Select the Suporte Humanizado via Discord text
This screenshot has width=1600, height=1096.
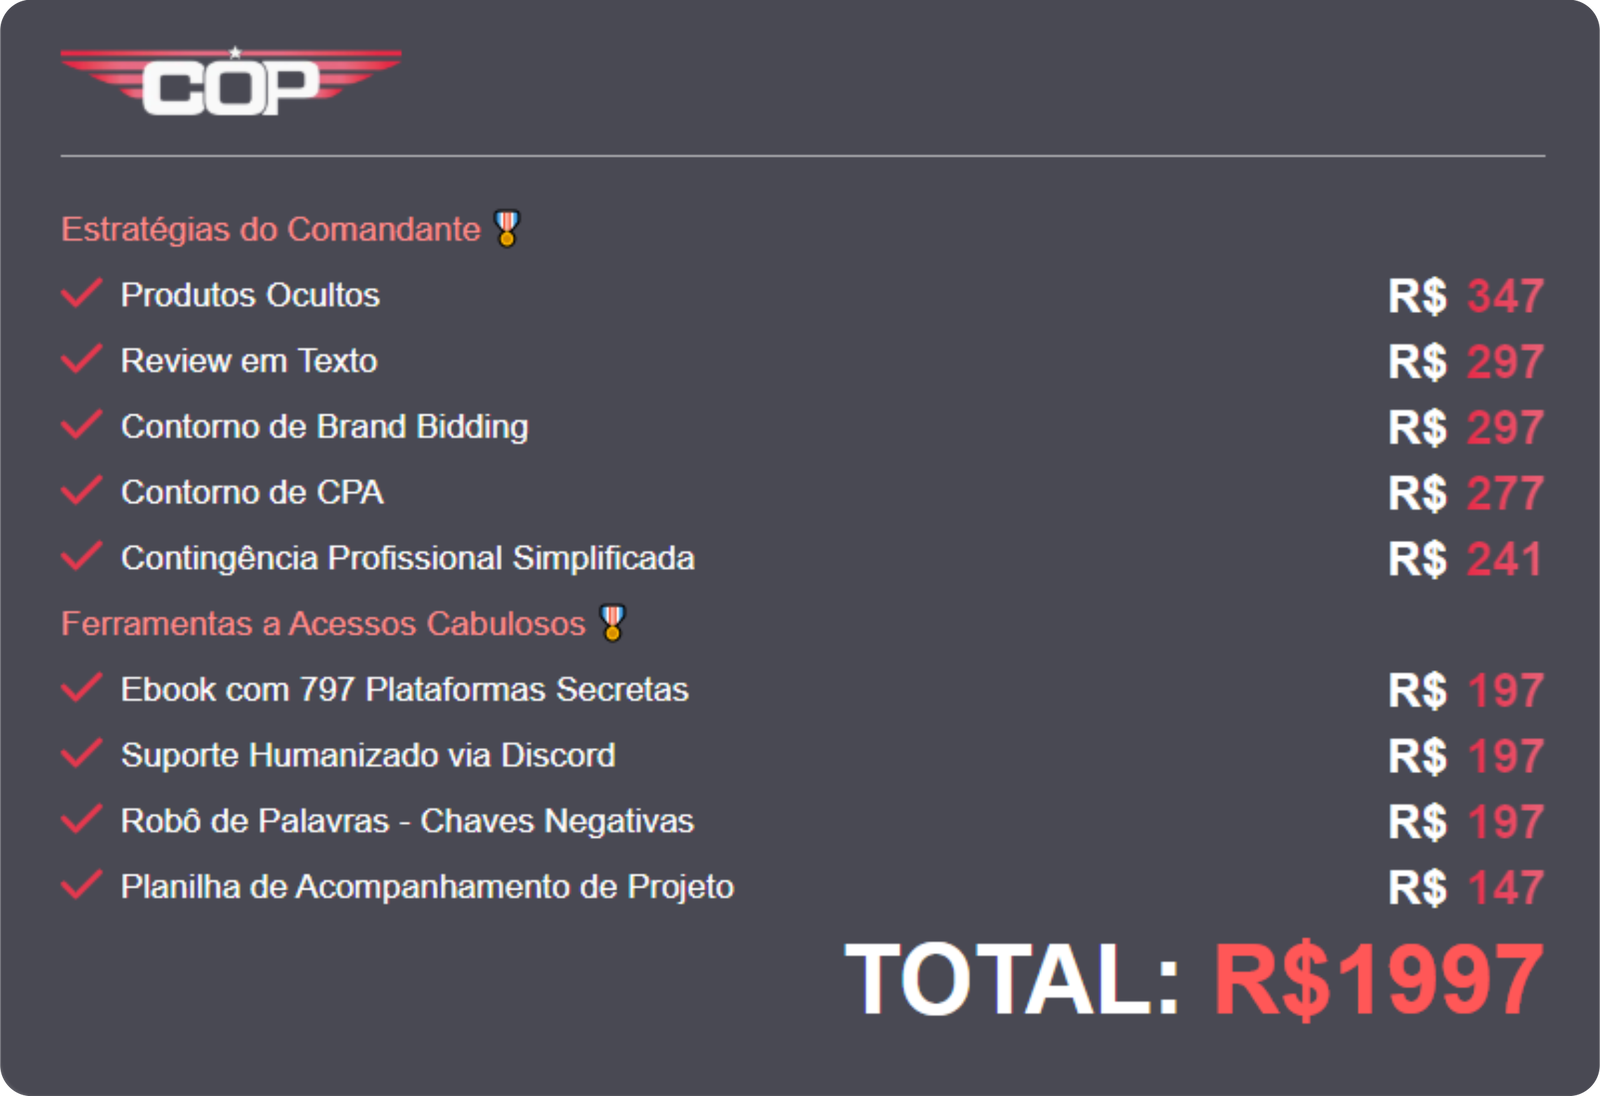(x=368, y=755)
